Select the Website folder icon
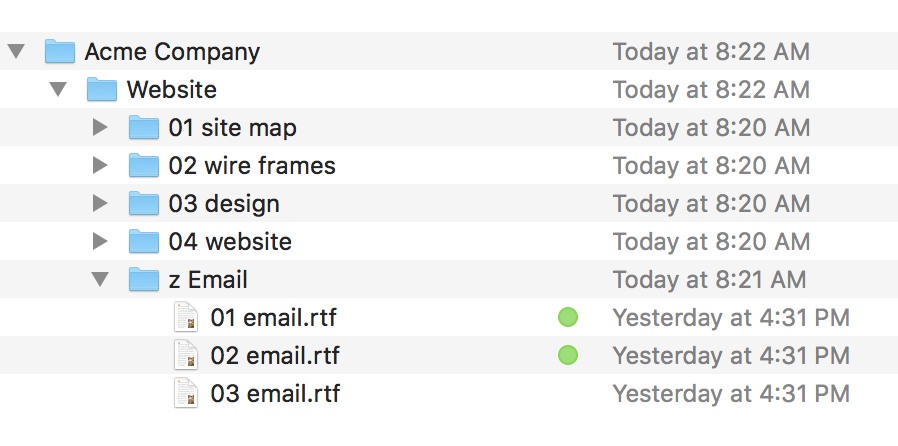The image size is (898, 446). 103,90
